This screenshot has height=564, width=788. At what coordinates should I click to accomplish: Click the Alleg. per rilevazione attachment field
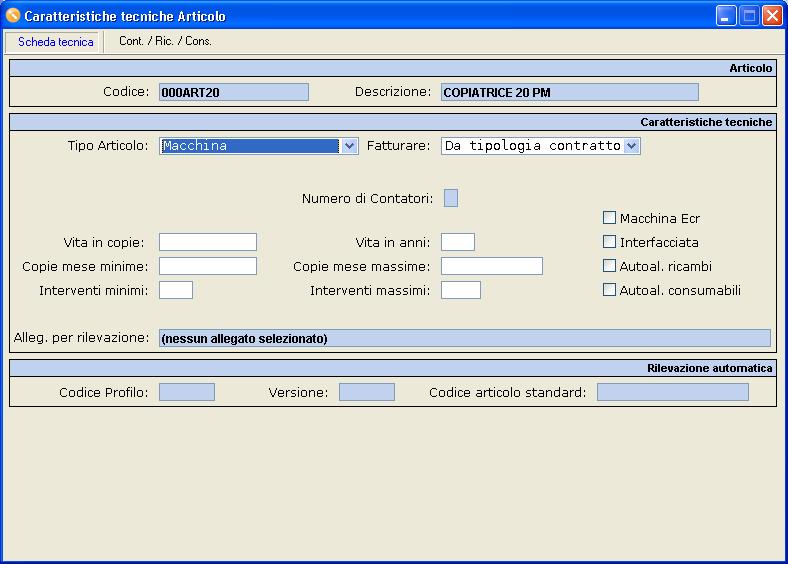point(465,338)
